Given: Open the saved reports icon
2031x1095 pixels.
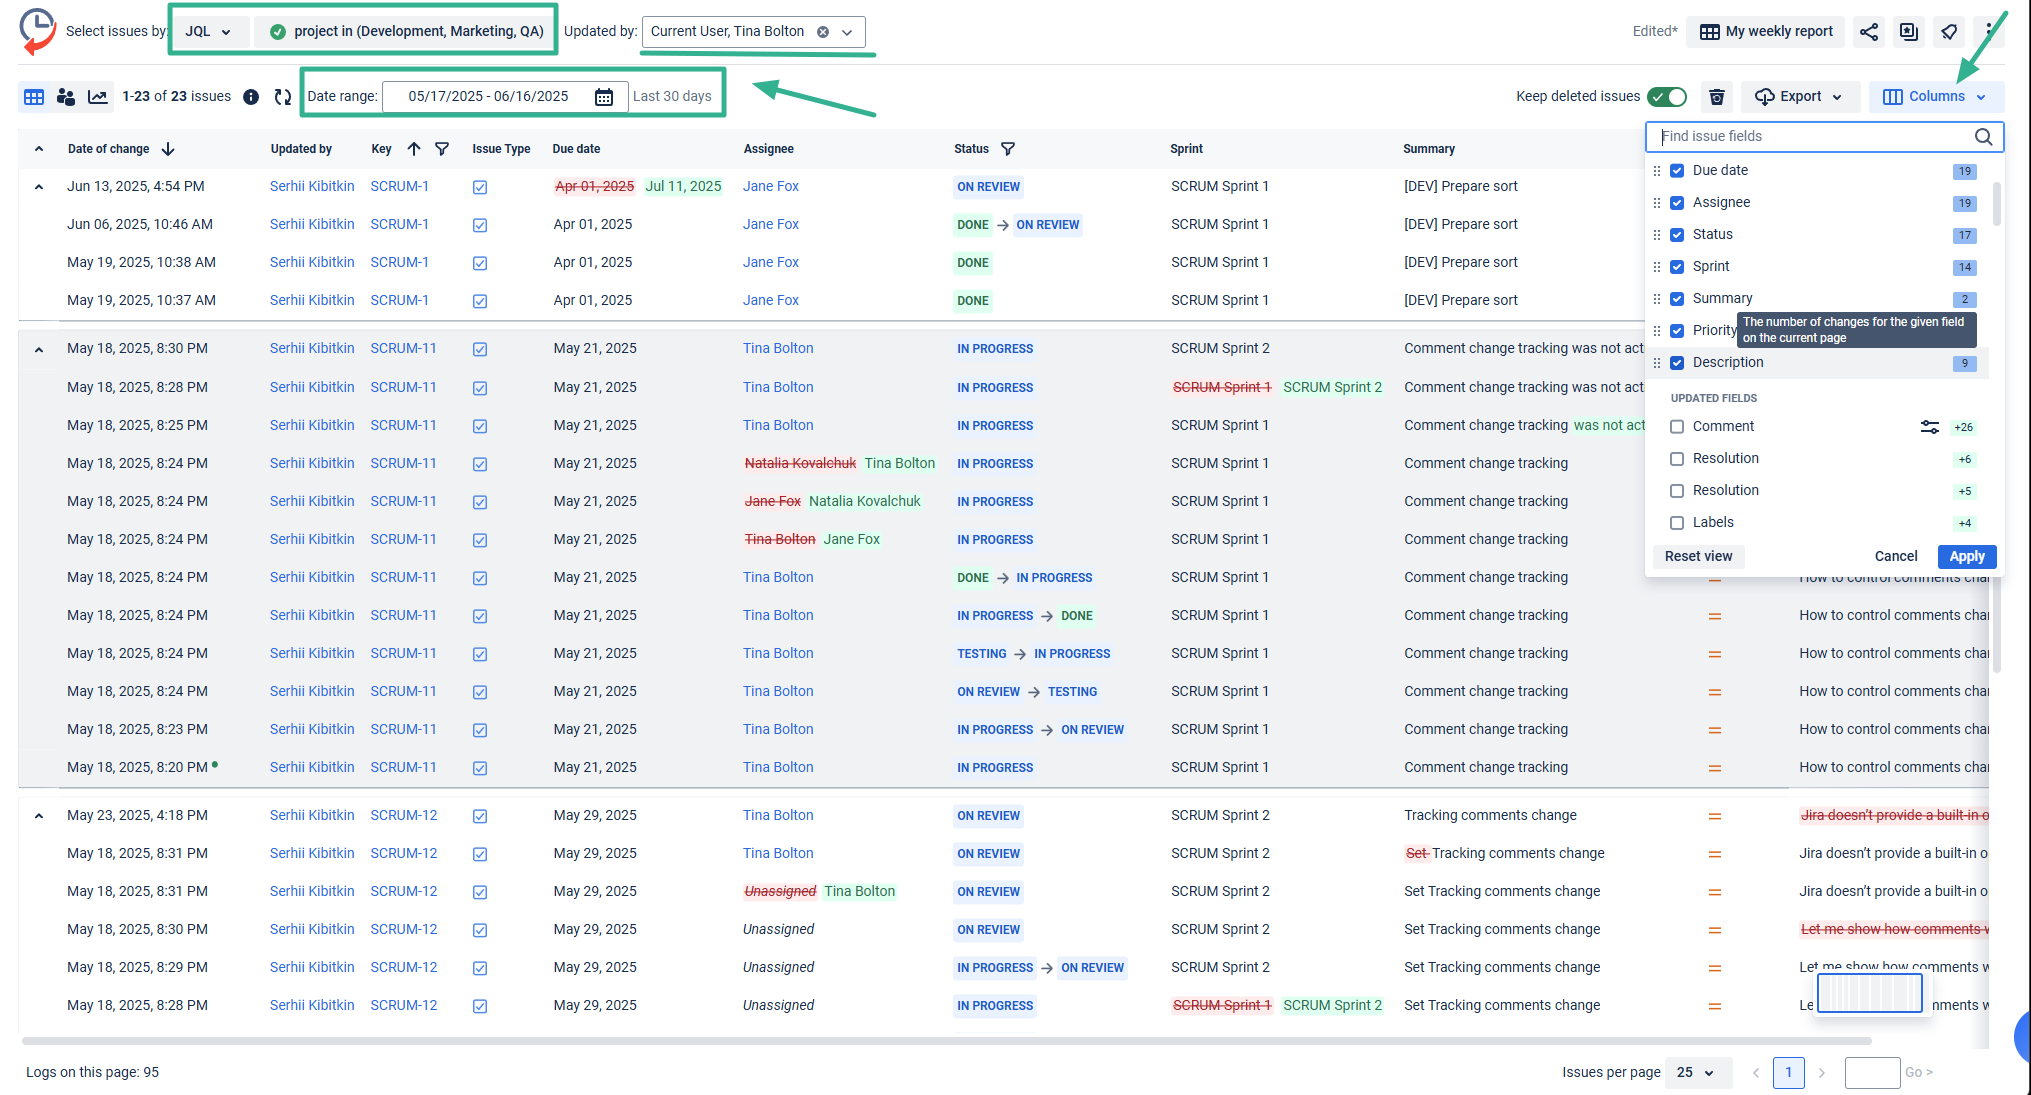Looking at the screenshot, I should point(1909,31).
